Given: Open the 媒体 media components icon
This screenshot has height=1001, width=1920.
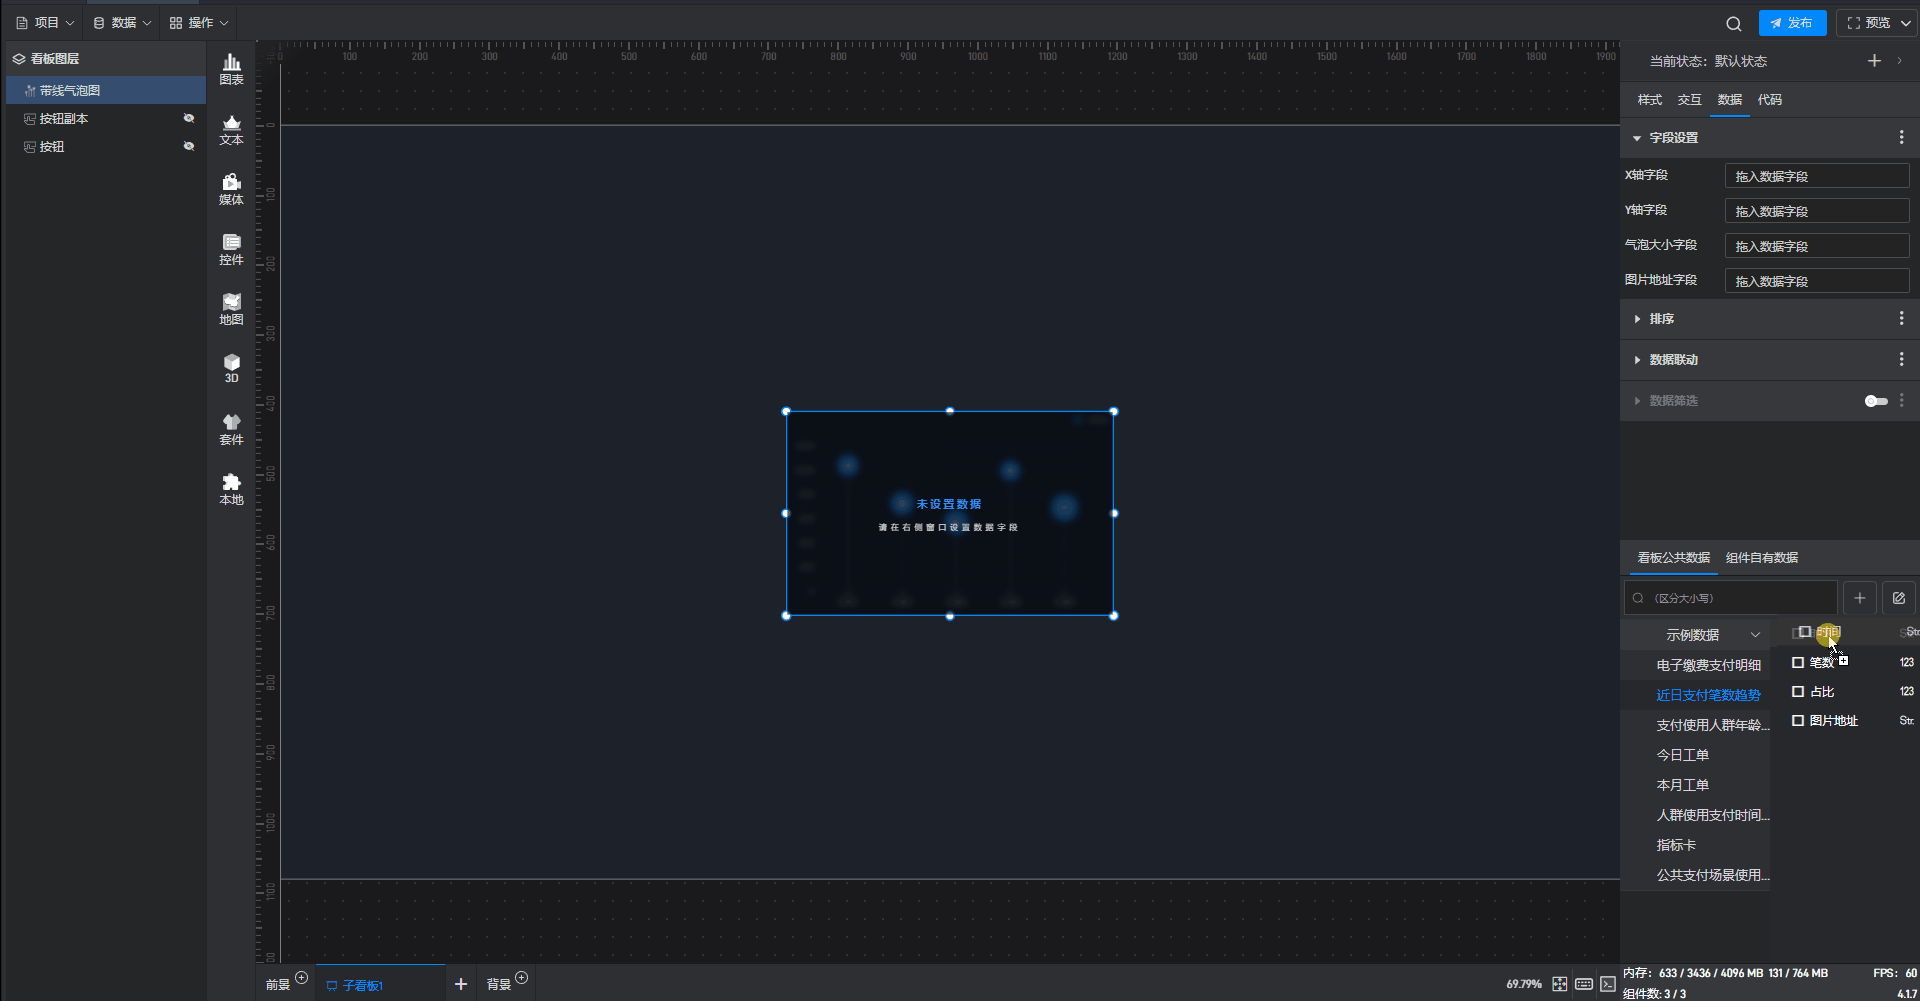Looking at the screenshot, I should (231, 189).
